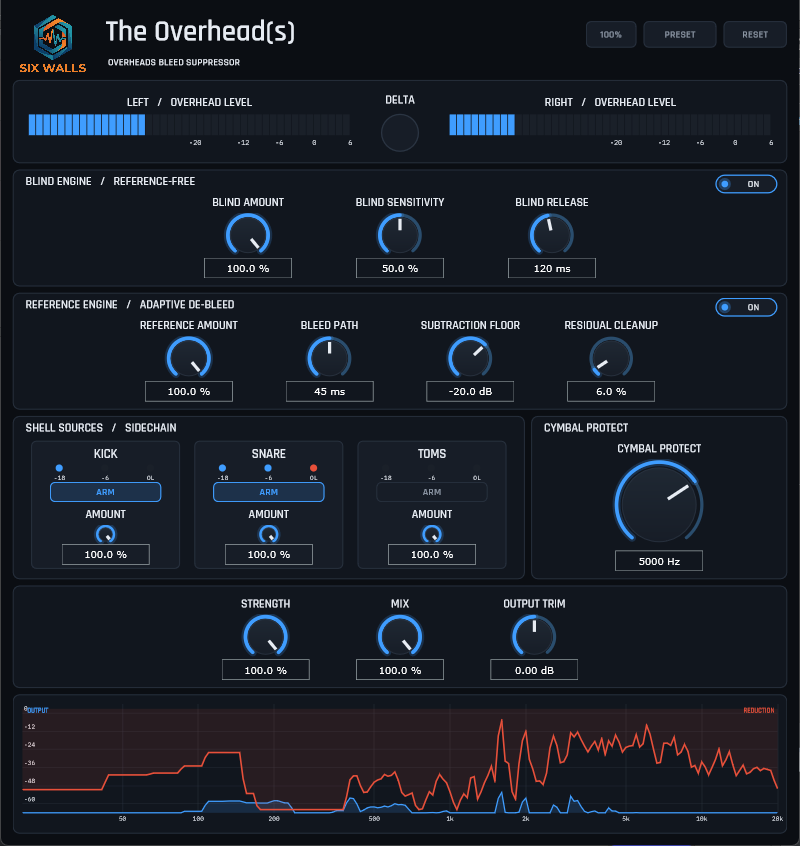Click the Snare Amount 100.0 % field
This screenshot has width=800, height=846.
click(269, 554)
